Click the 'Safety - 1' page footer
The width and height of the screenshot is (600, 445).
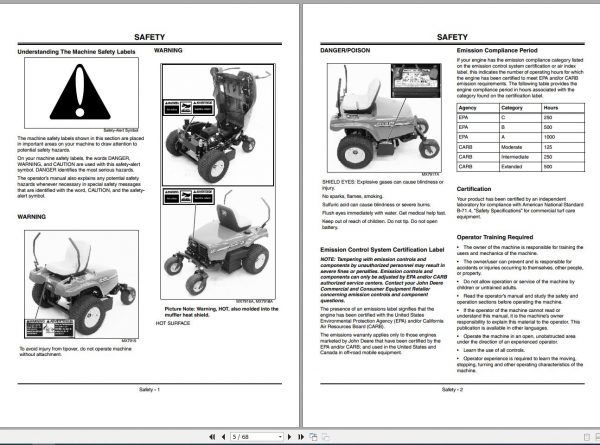tap(149, 390)
